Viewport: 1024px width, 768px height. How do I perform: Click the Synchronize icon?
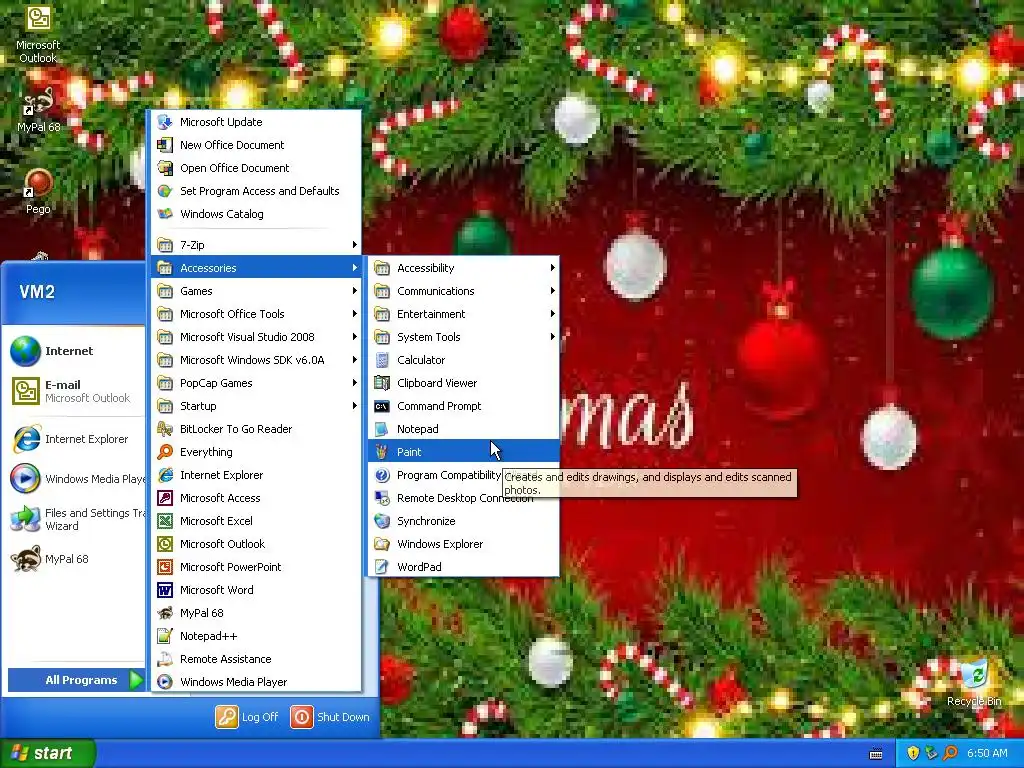point(382,521)
